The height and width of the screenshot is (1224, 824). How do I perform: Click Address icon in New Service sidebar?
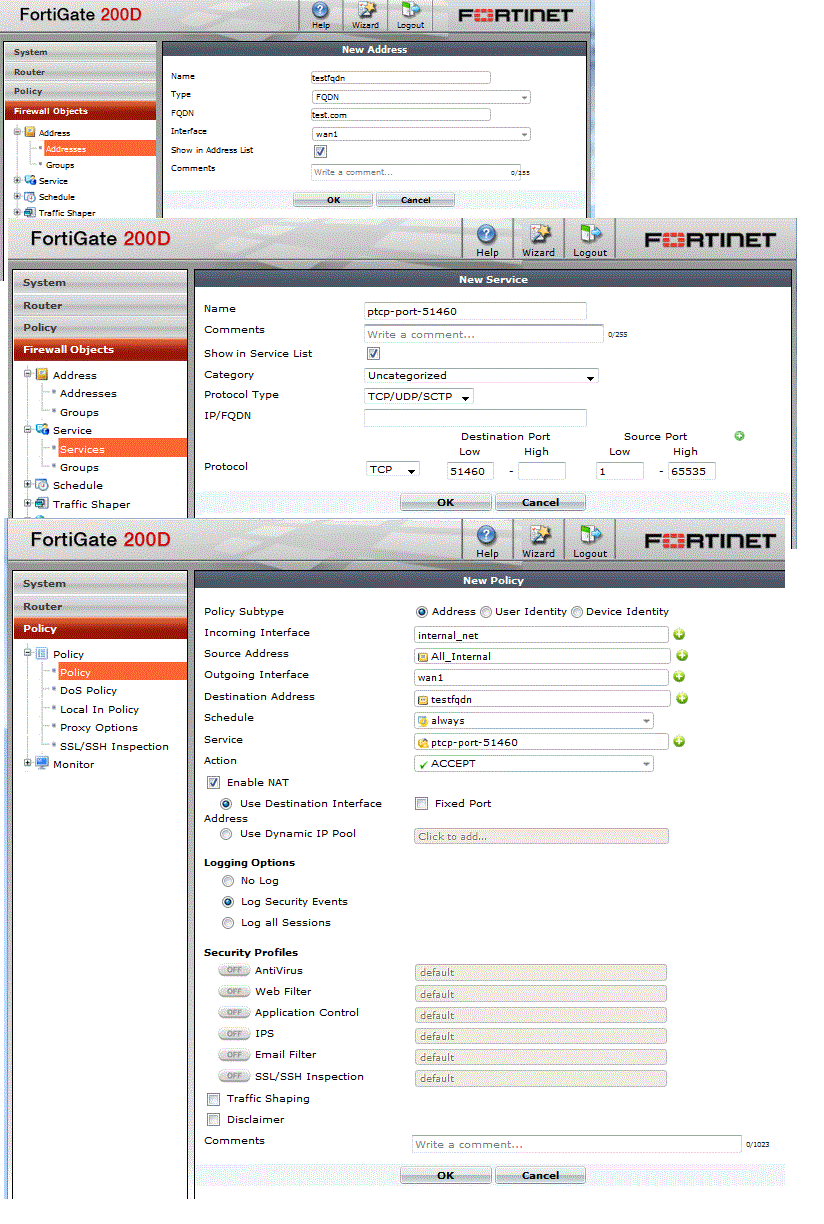point(42,375)
